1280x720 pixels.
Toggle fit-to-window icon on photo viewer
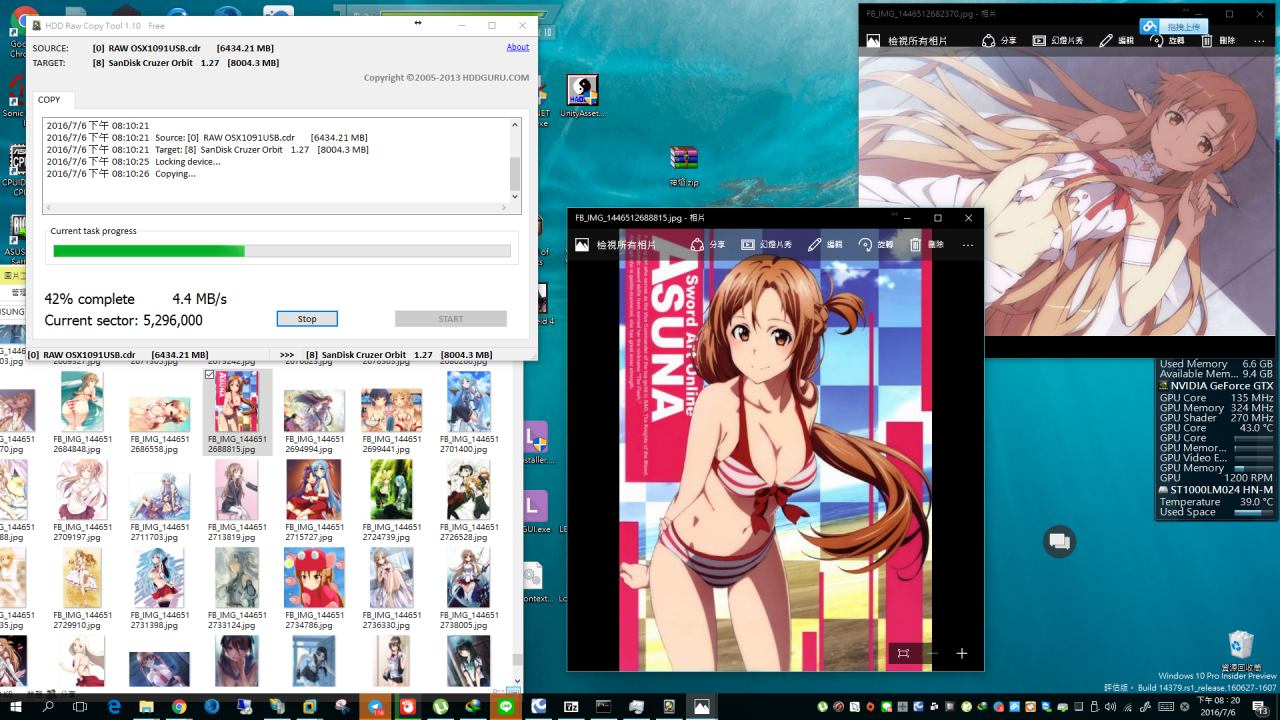coord(903,653)
